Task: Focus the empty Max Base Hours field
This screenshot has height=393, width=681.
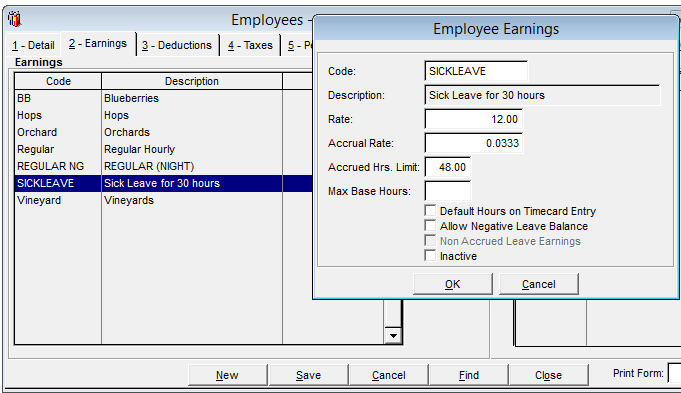Action: 448,191
